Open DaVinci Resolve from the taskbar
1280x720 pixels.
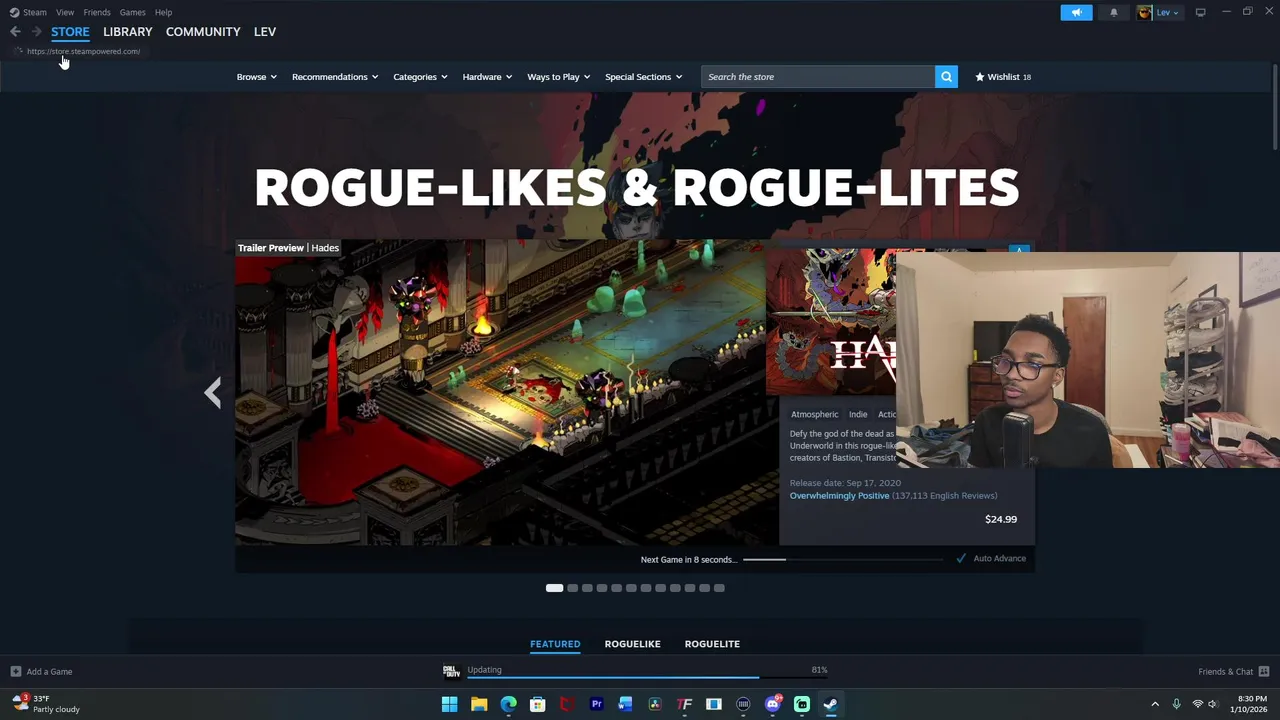pos(655,704)
